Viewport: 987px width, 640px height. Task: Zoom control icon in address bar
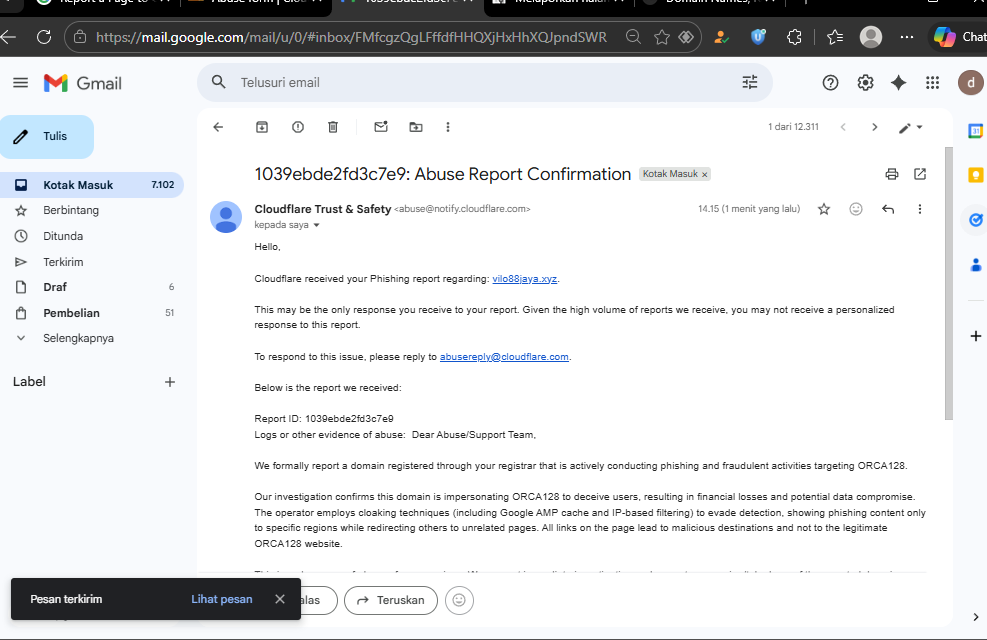pyautogui.click(x=633, y=37)
